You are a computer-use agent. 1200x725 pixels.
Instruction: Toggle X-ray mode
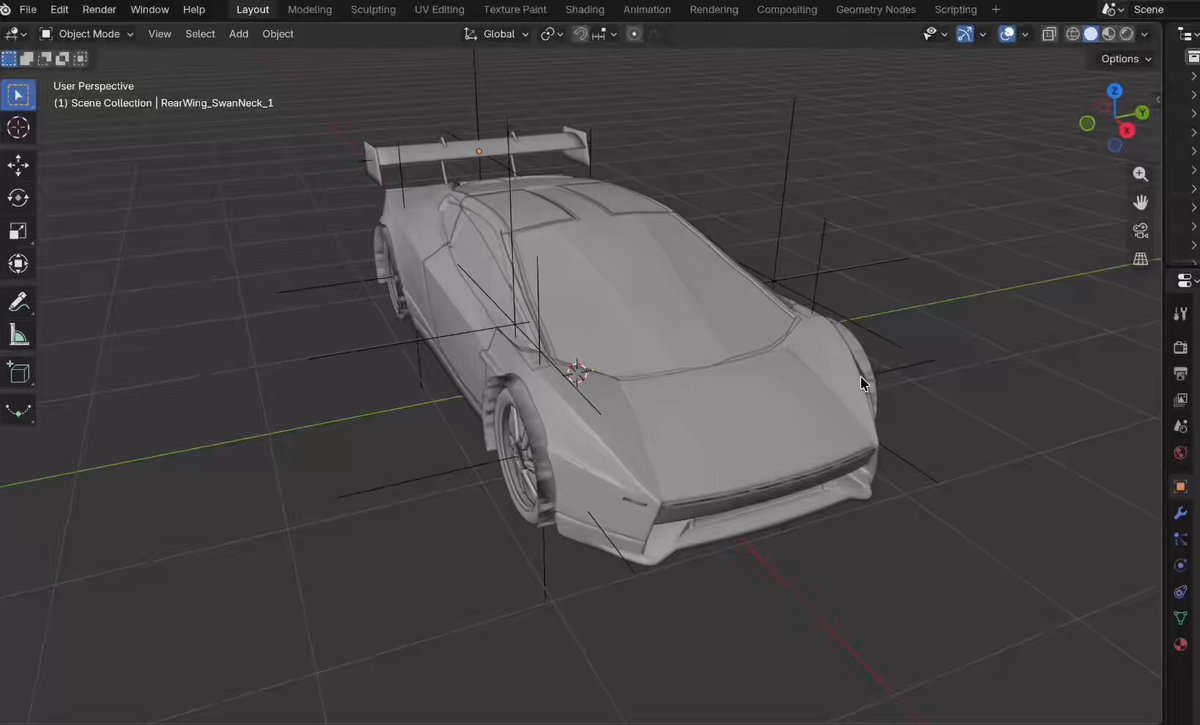1049,34
